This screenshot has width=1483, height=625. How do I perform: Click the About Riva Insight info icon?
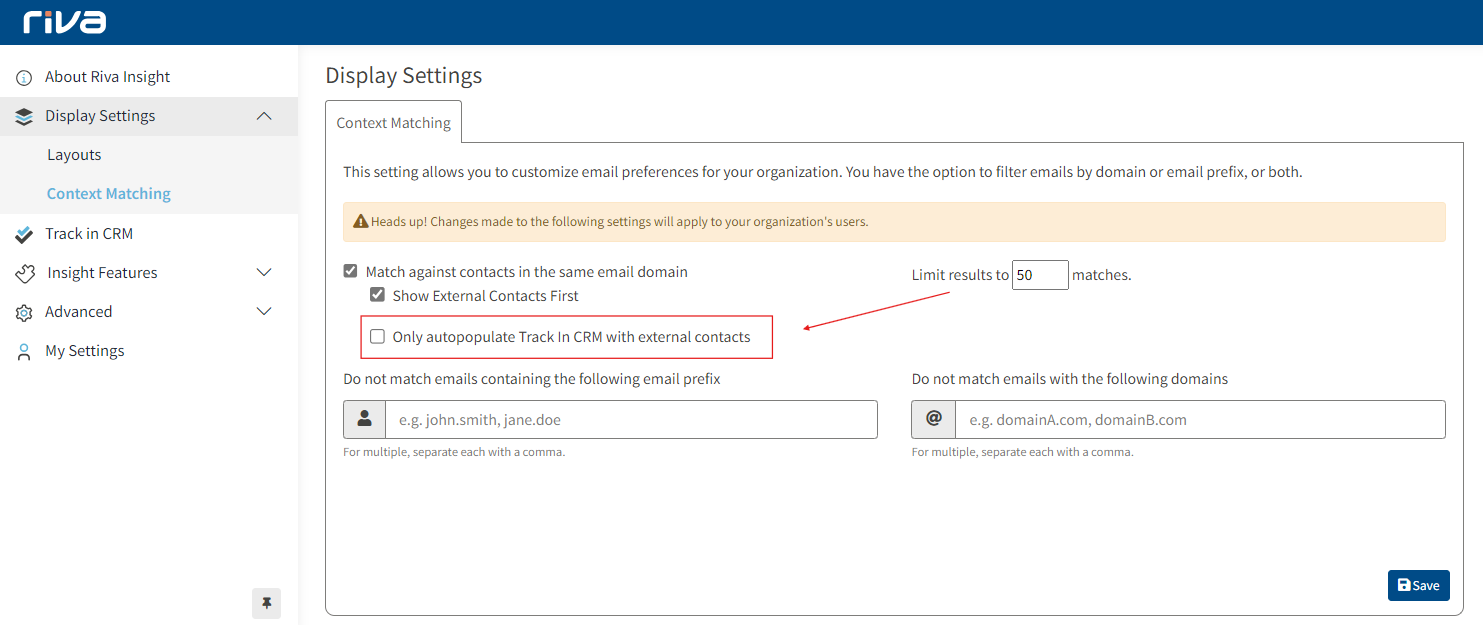pyautogui.click(x=24, y=77)
